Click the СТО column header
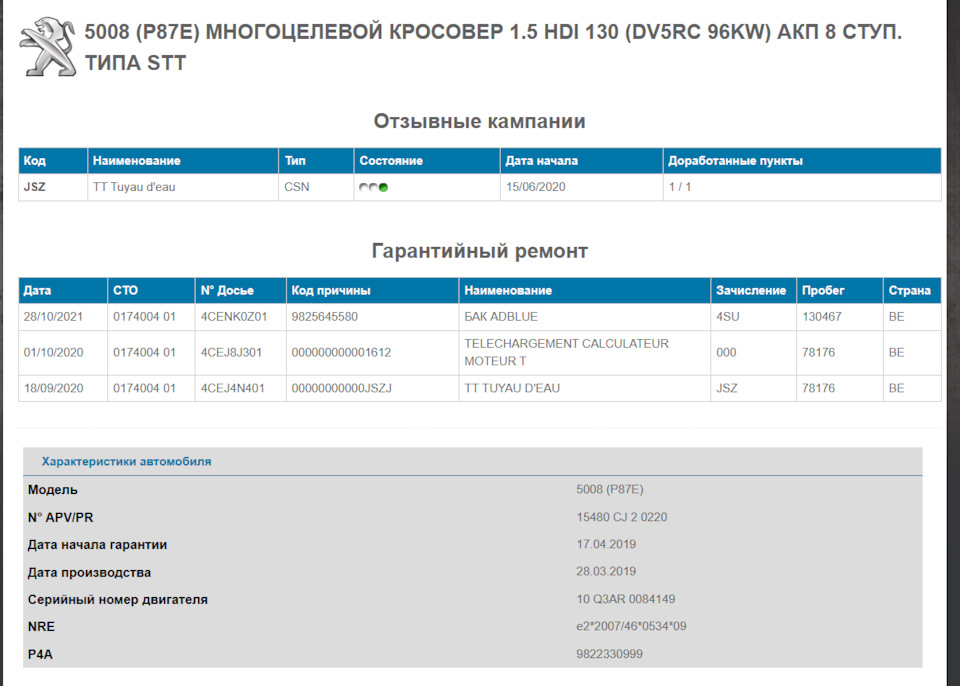Image resolution: width=960 pixels, height=686 pixels. pyautogui.click(x=151, y=290)
